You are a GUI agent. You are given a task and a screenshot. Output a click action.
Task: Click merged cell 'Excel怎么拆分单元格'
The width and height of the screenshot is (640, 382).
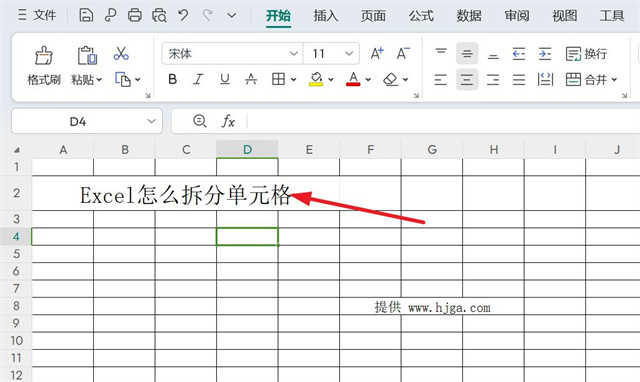pyautogui.click(x=186, y=193)
